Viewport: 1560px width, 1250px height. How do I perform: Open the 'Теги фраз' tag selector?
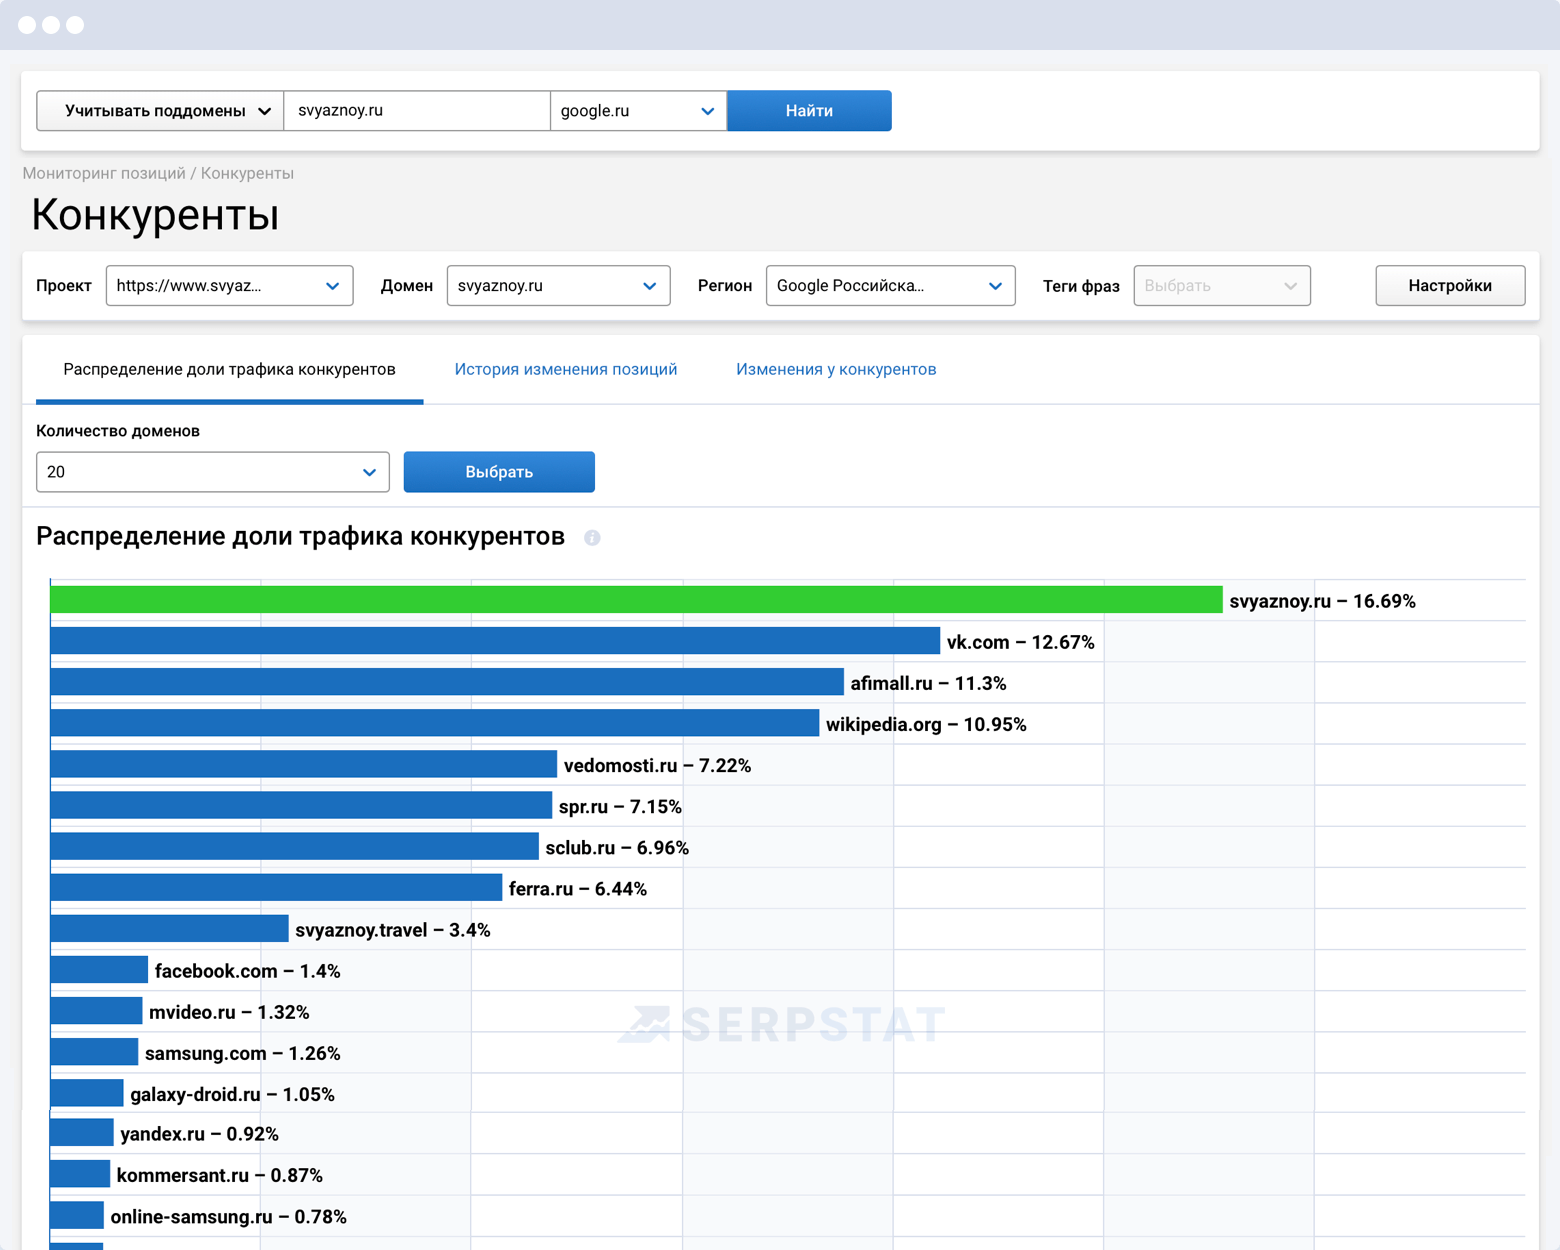1221,286
